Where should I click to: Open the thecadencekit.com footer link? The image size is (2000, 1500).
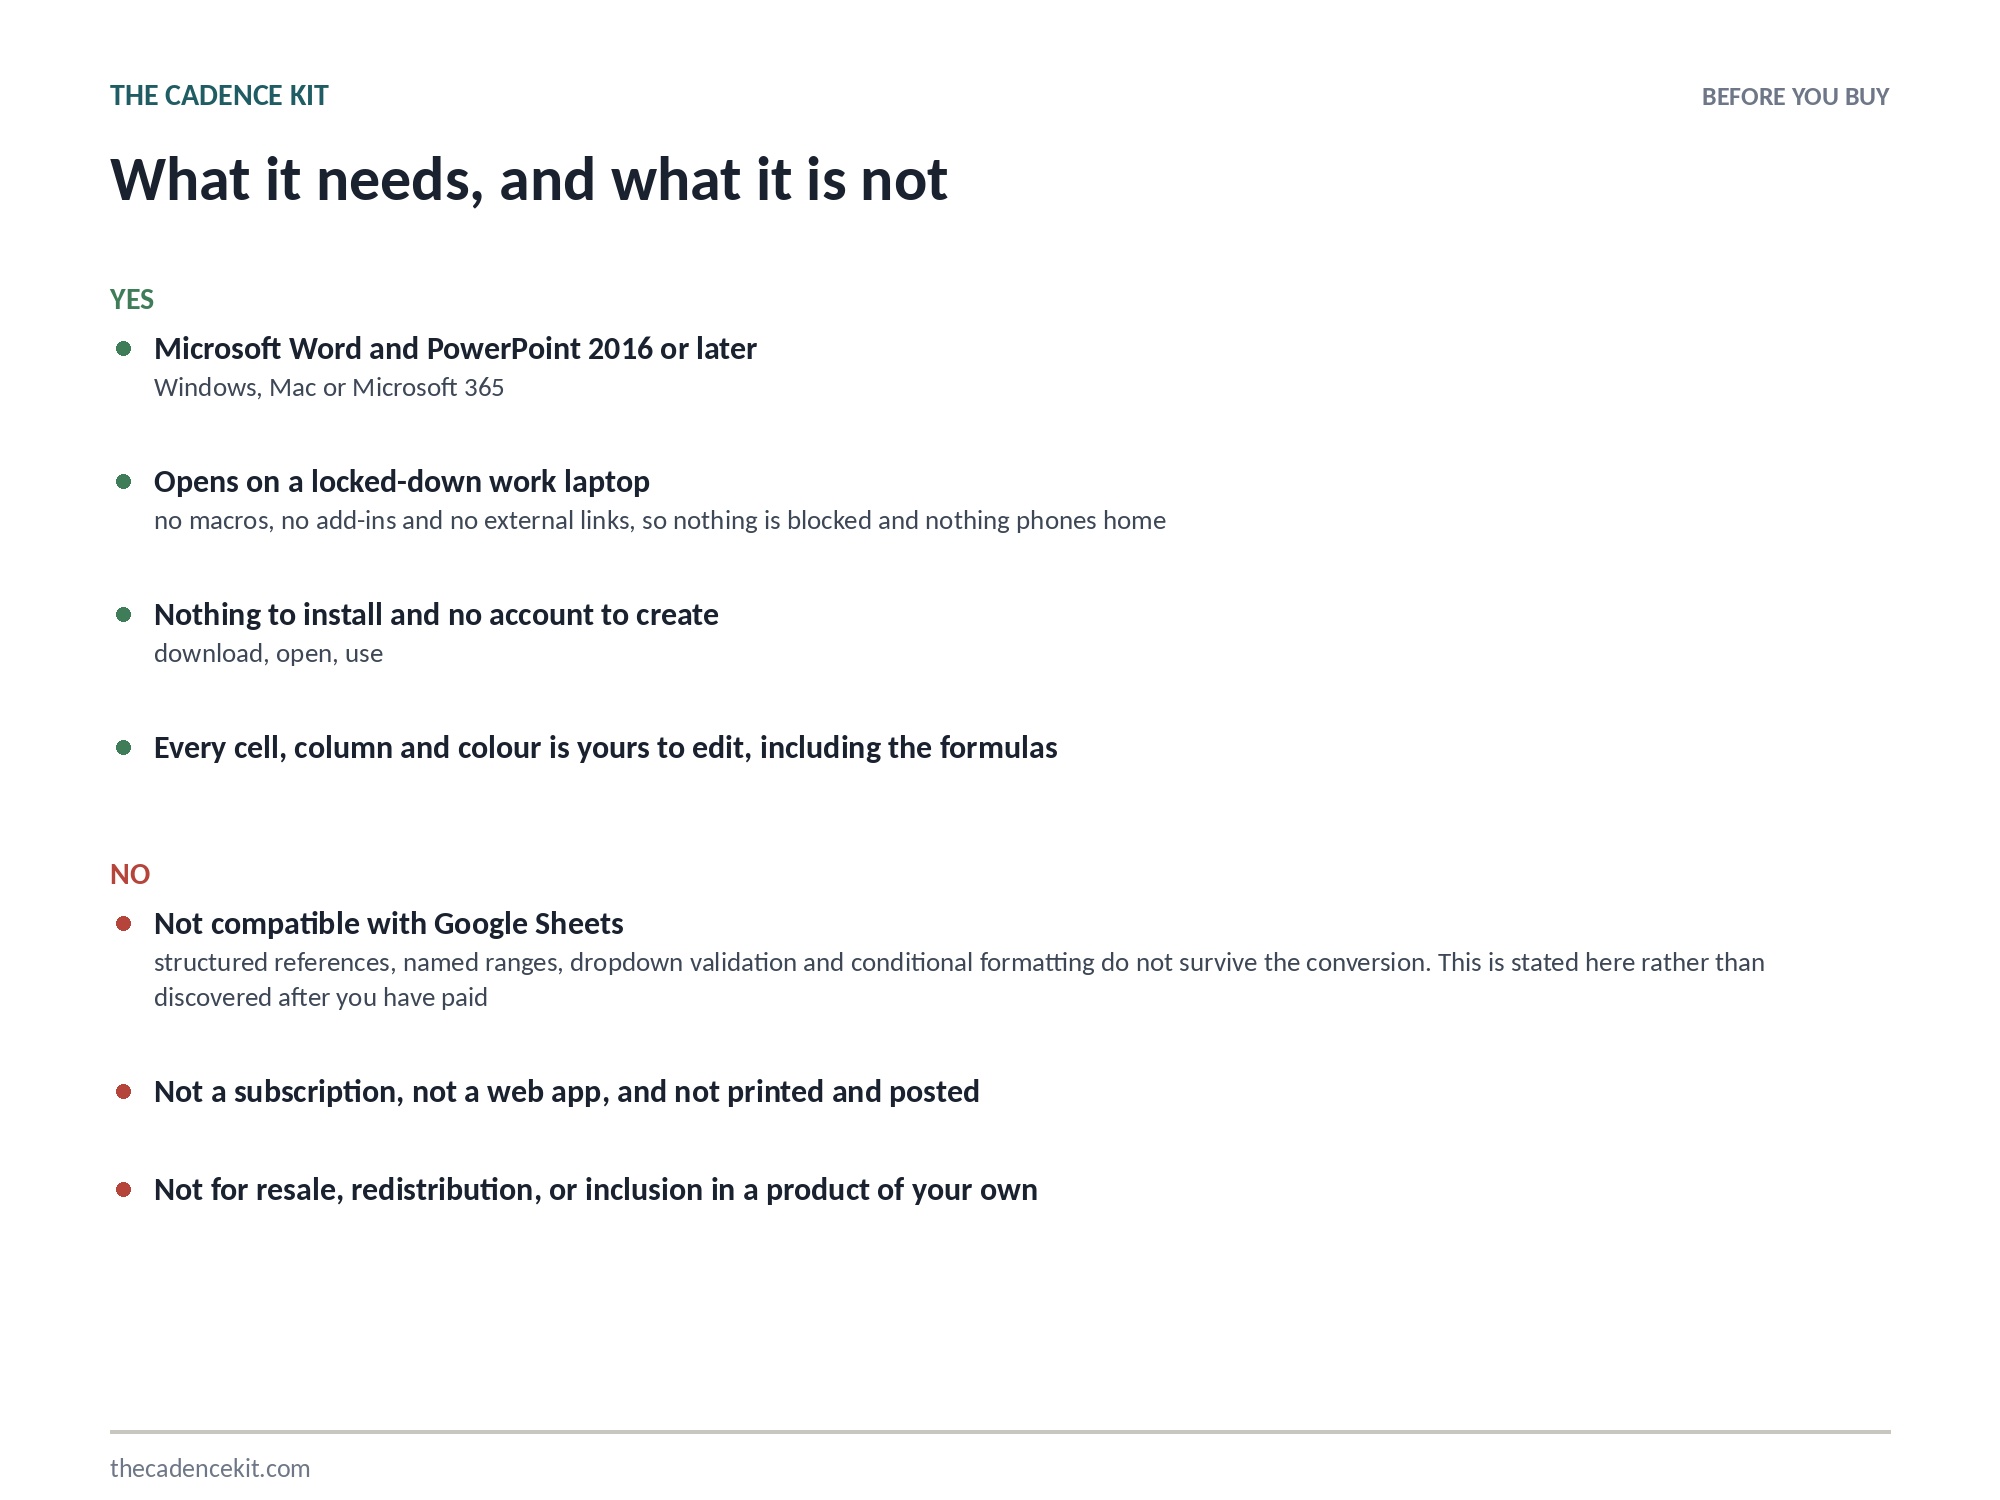click(x=210, y=1468)
